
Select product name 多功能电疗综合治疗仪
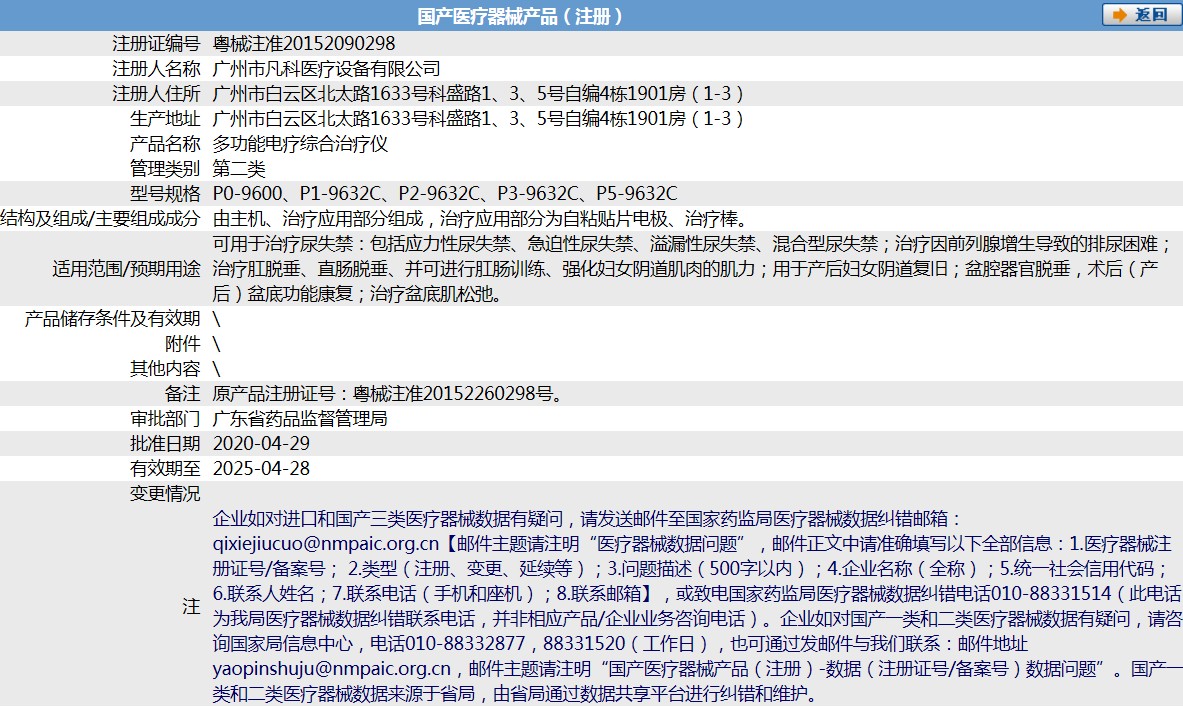click(x=300, y=143)
